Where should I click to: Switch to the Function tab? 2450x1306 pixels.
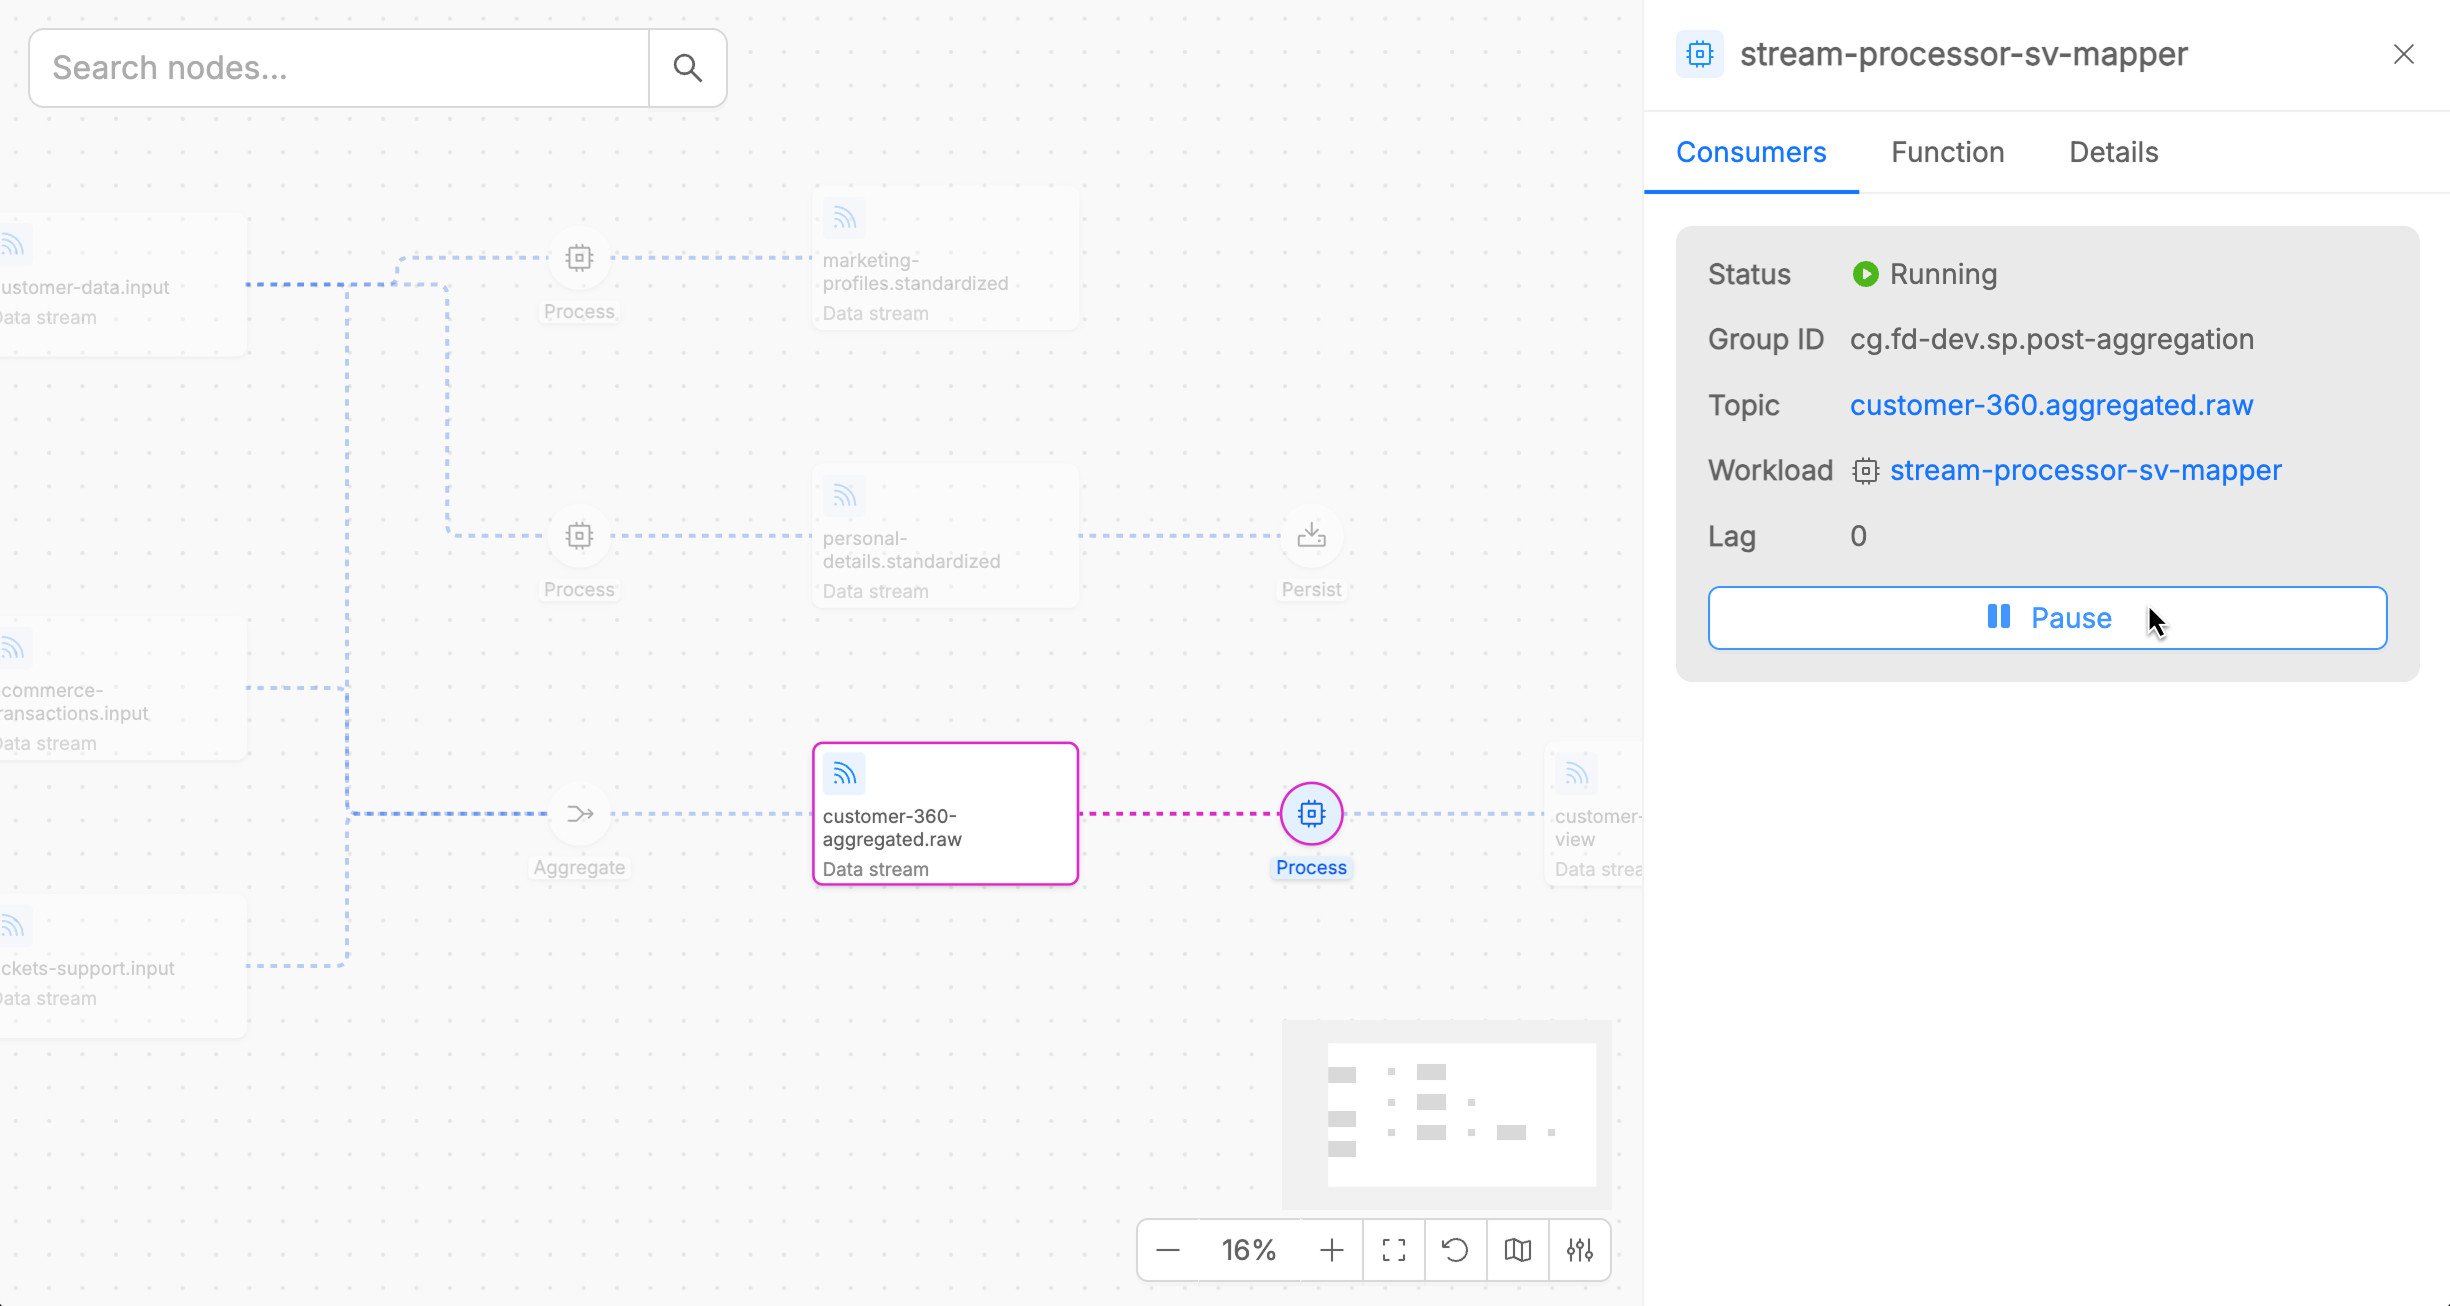point(1947,152)
